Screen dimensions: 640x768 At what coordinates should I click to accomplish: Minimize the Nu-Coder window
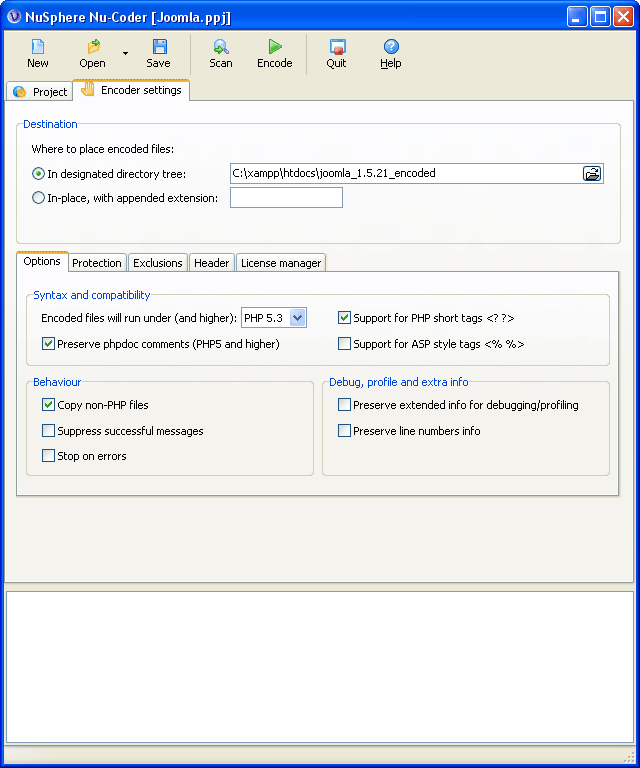coord(577,17)
